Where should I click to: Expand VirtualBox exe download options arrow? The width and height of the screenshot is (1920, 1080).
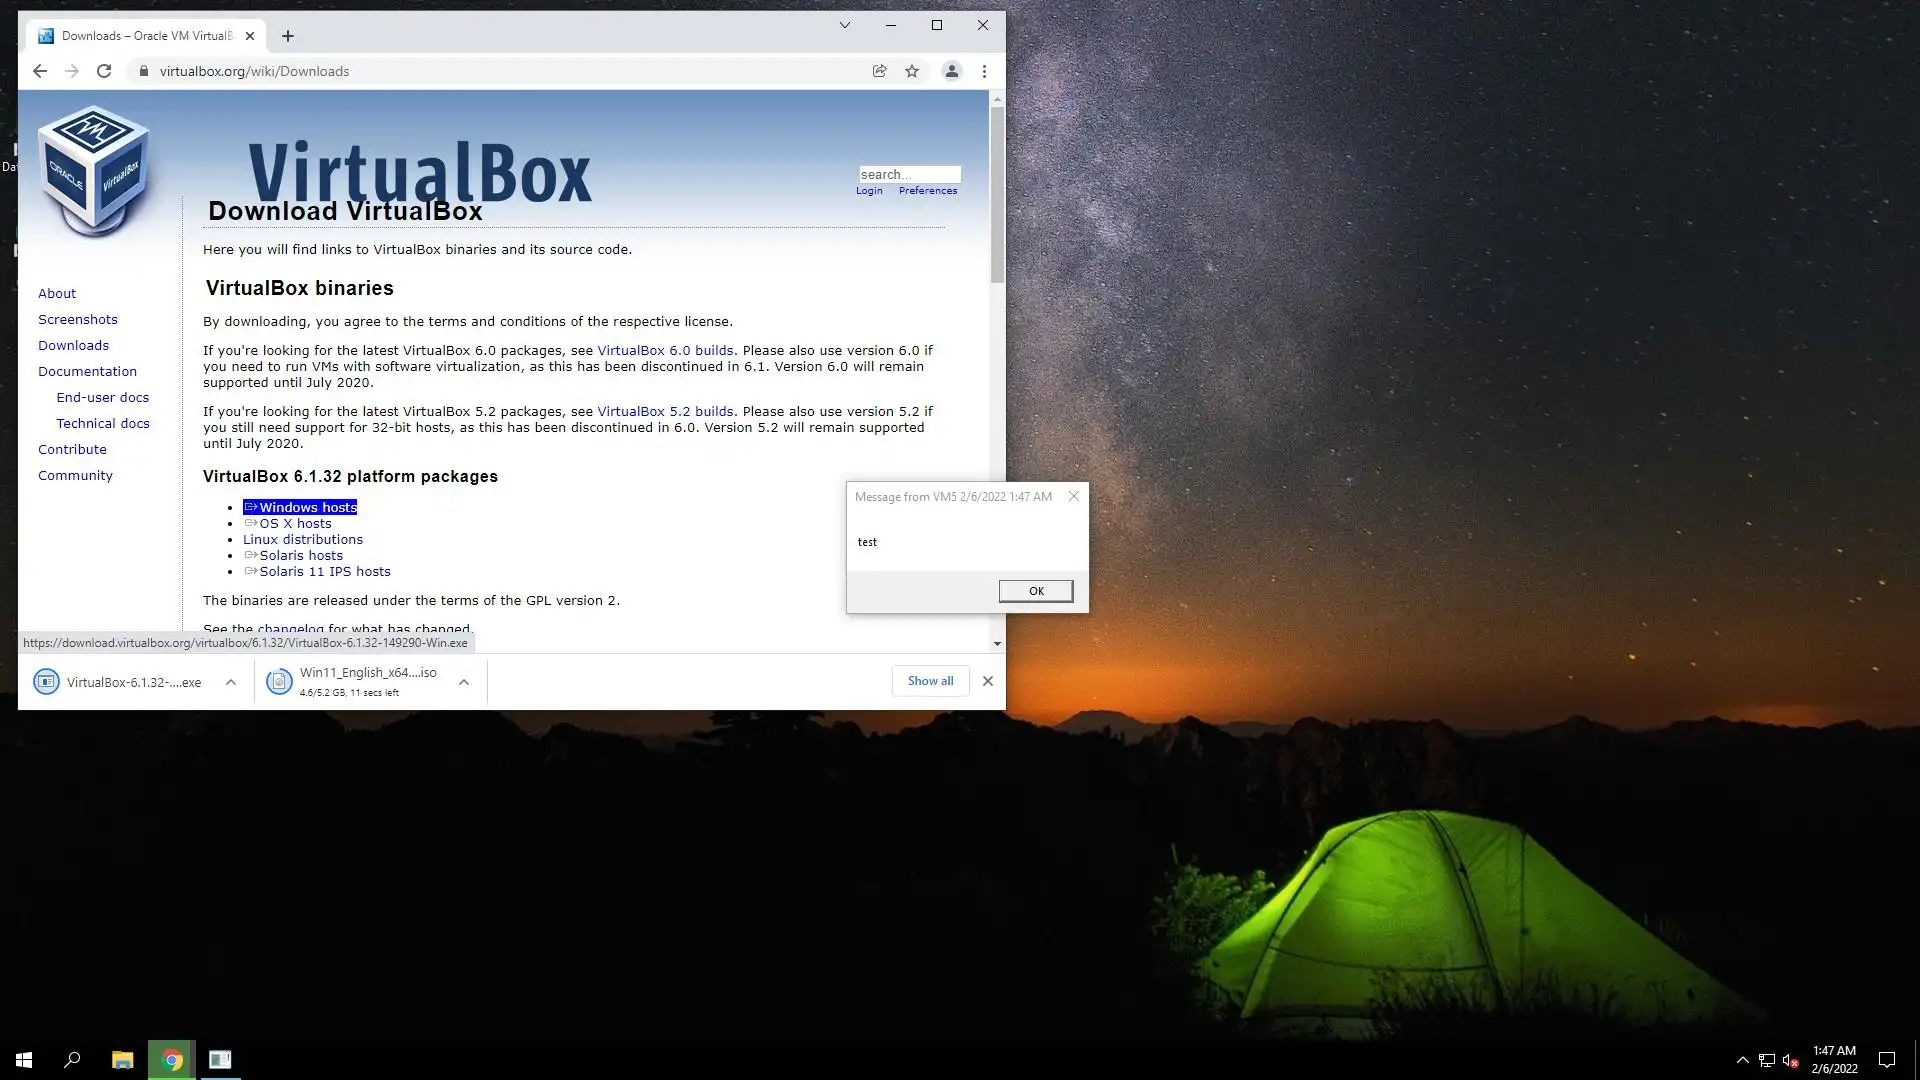point(231,682)
